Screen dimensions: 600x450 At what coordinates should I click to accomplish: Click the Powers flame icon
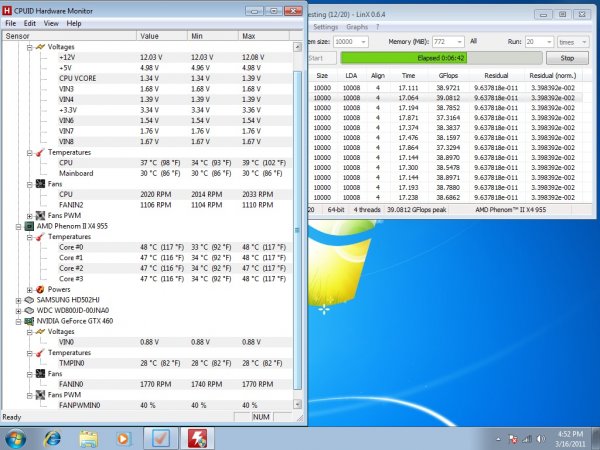[x=40, y=289]
